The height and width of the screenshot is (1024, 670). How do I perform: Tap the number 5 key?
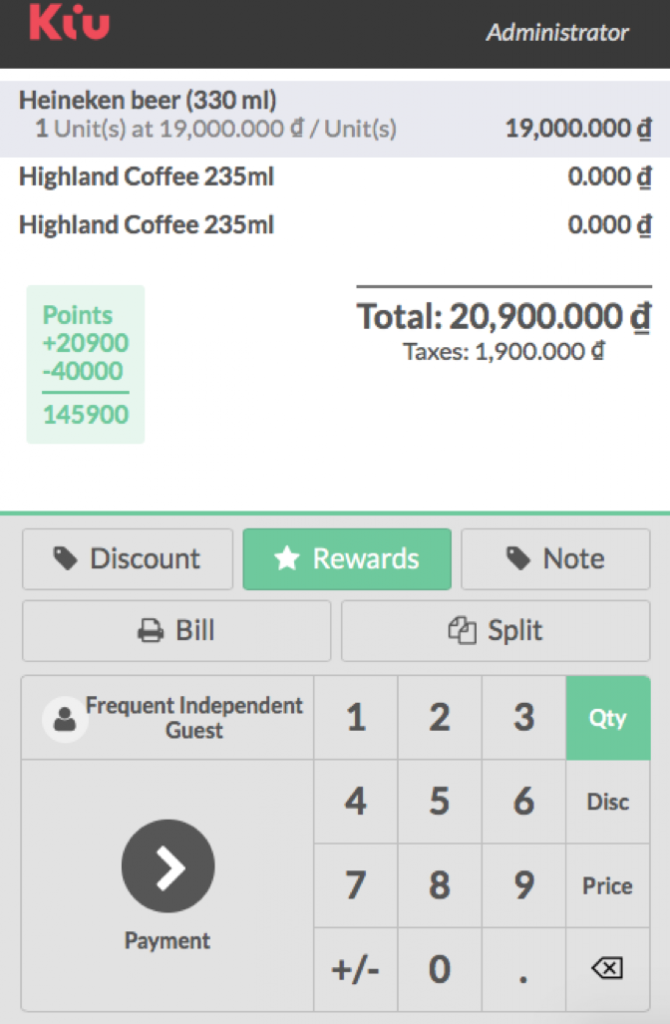coord(439,802)
